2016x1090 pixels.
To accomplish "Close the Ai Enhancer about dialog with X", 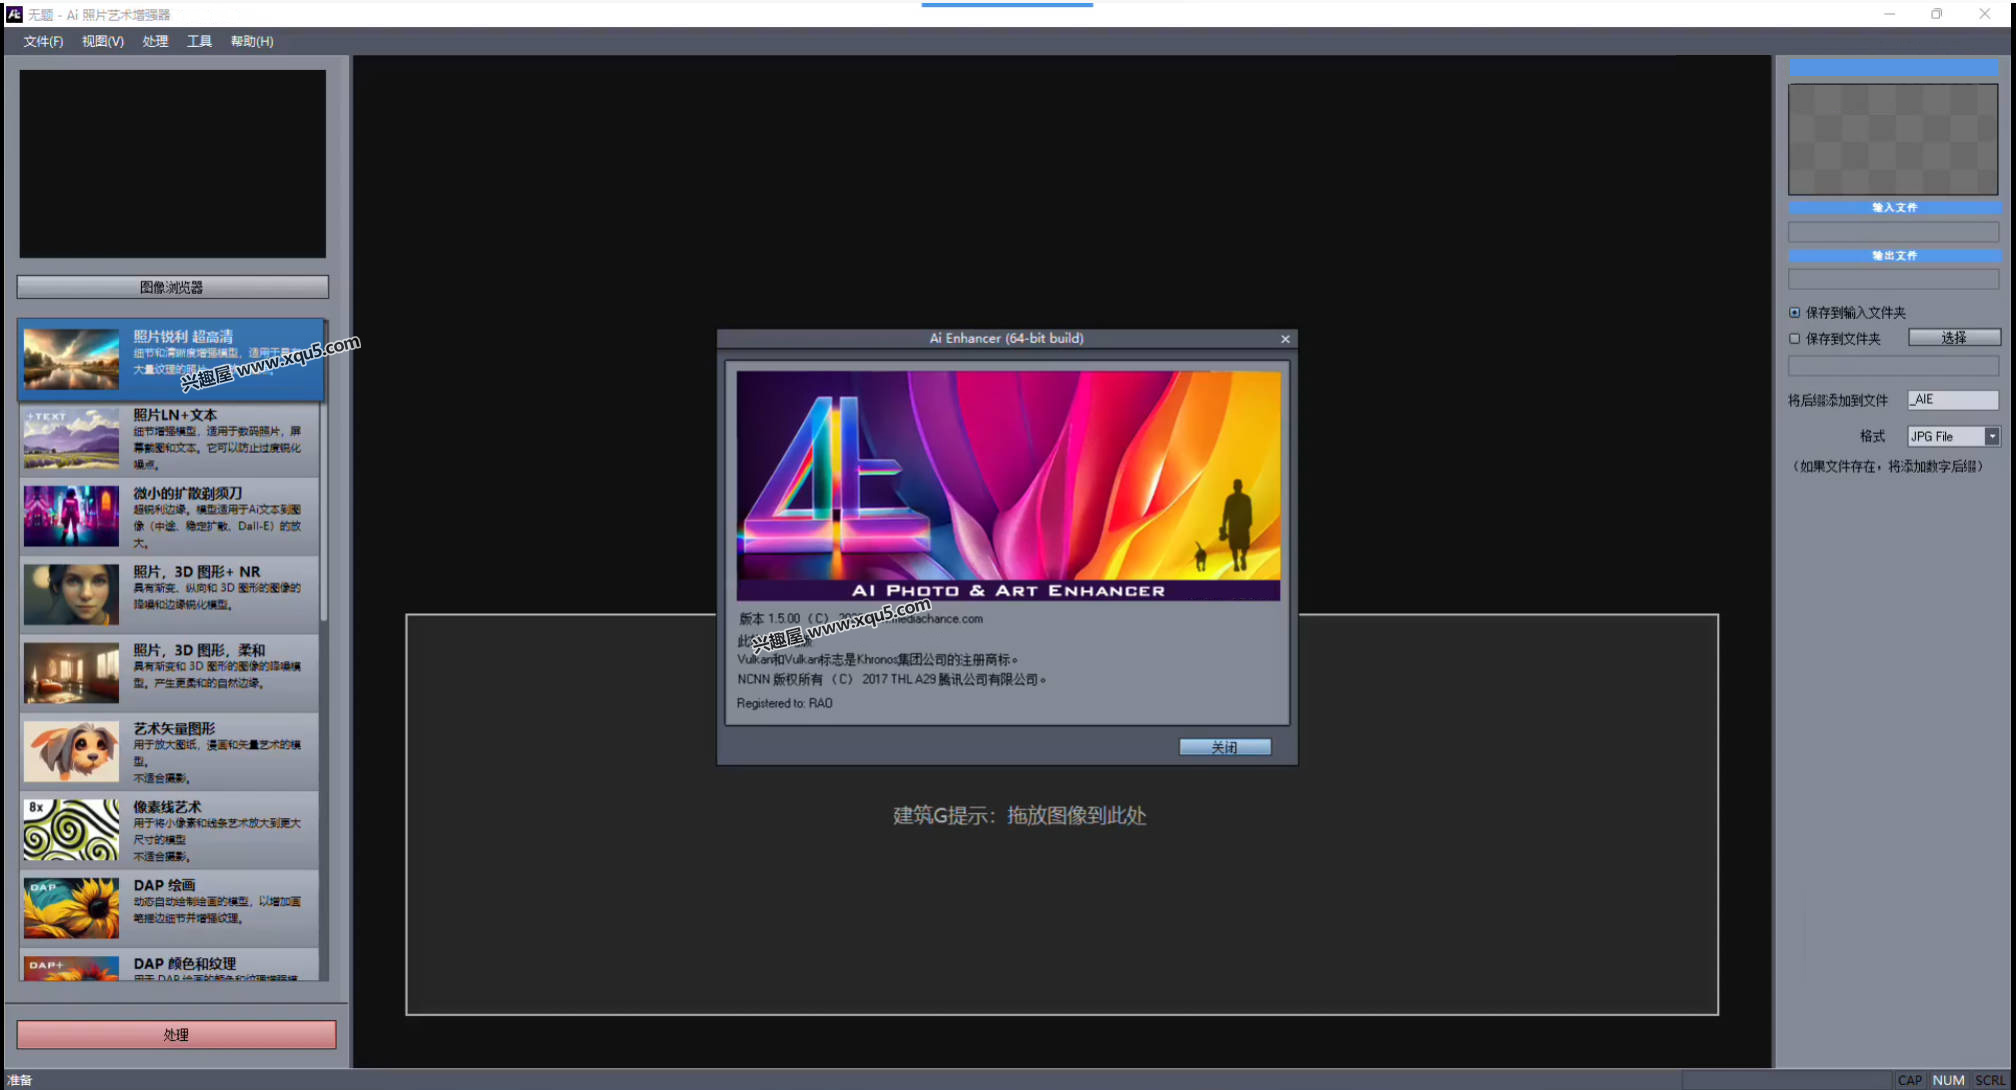I will [x=1285, y=339].
